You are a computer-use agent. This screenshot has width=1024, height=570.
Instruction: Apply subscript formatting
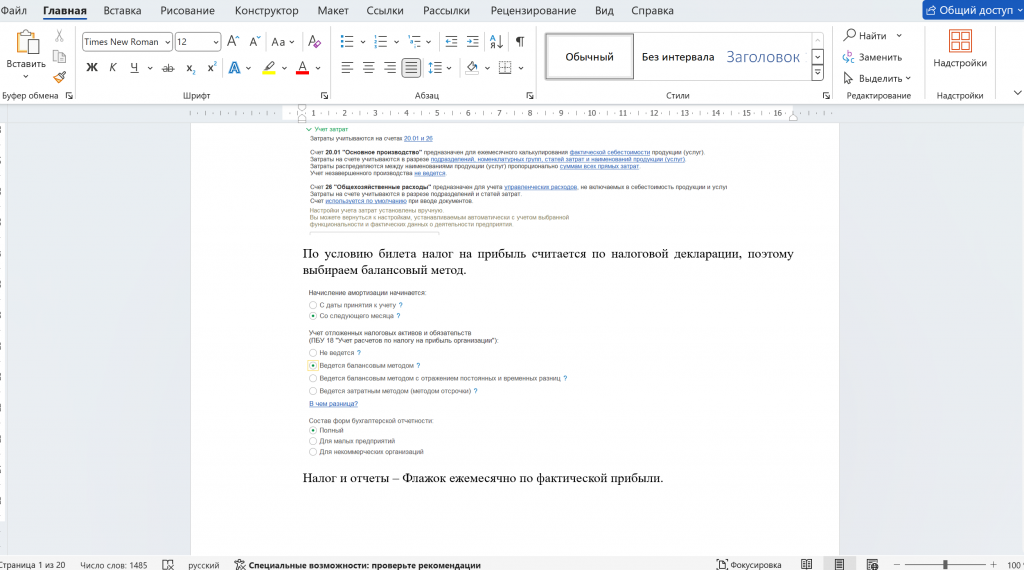click(190, 67)
